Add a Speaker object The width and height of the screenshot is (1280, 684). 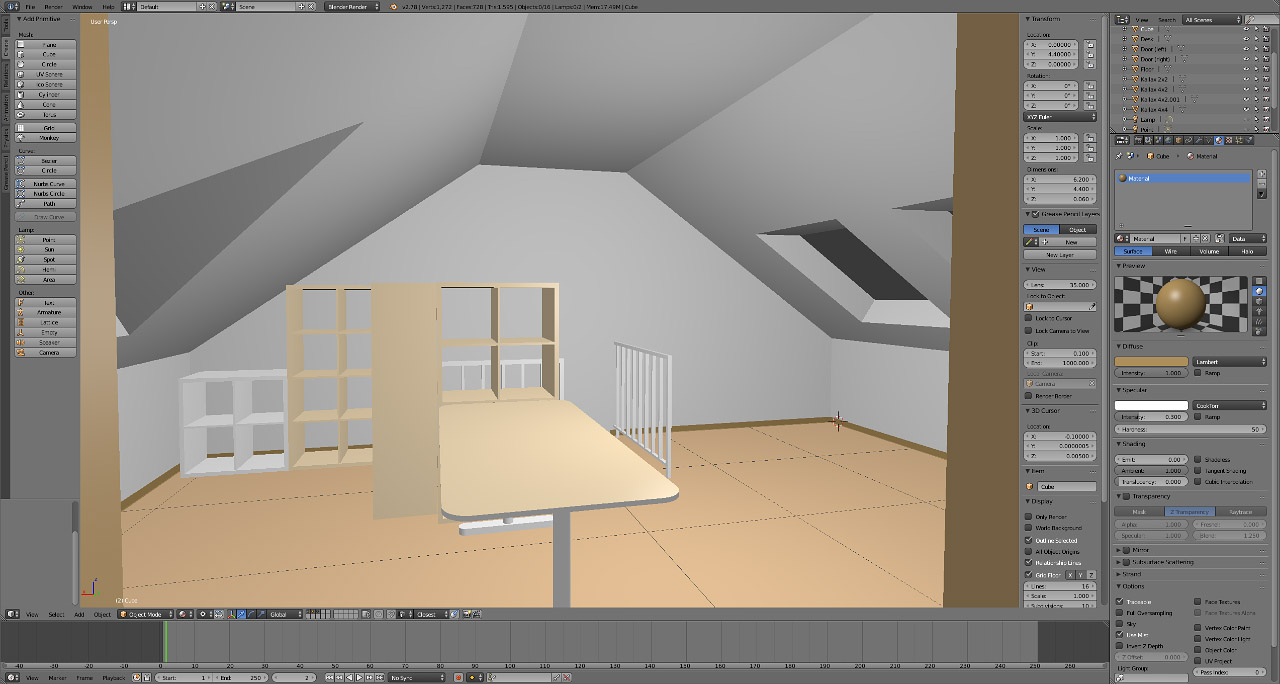tap(45, 343)
